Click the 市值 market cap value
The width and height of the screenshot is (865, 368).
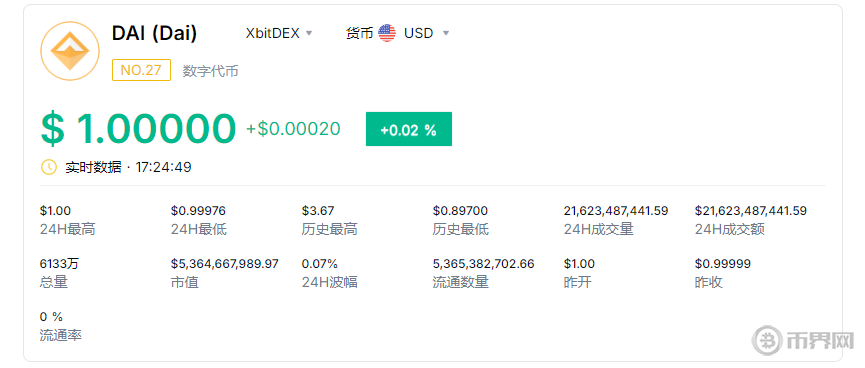click(225, 264)
